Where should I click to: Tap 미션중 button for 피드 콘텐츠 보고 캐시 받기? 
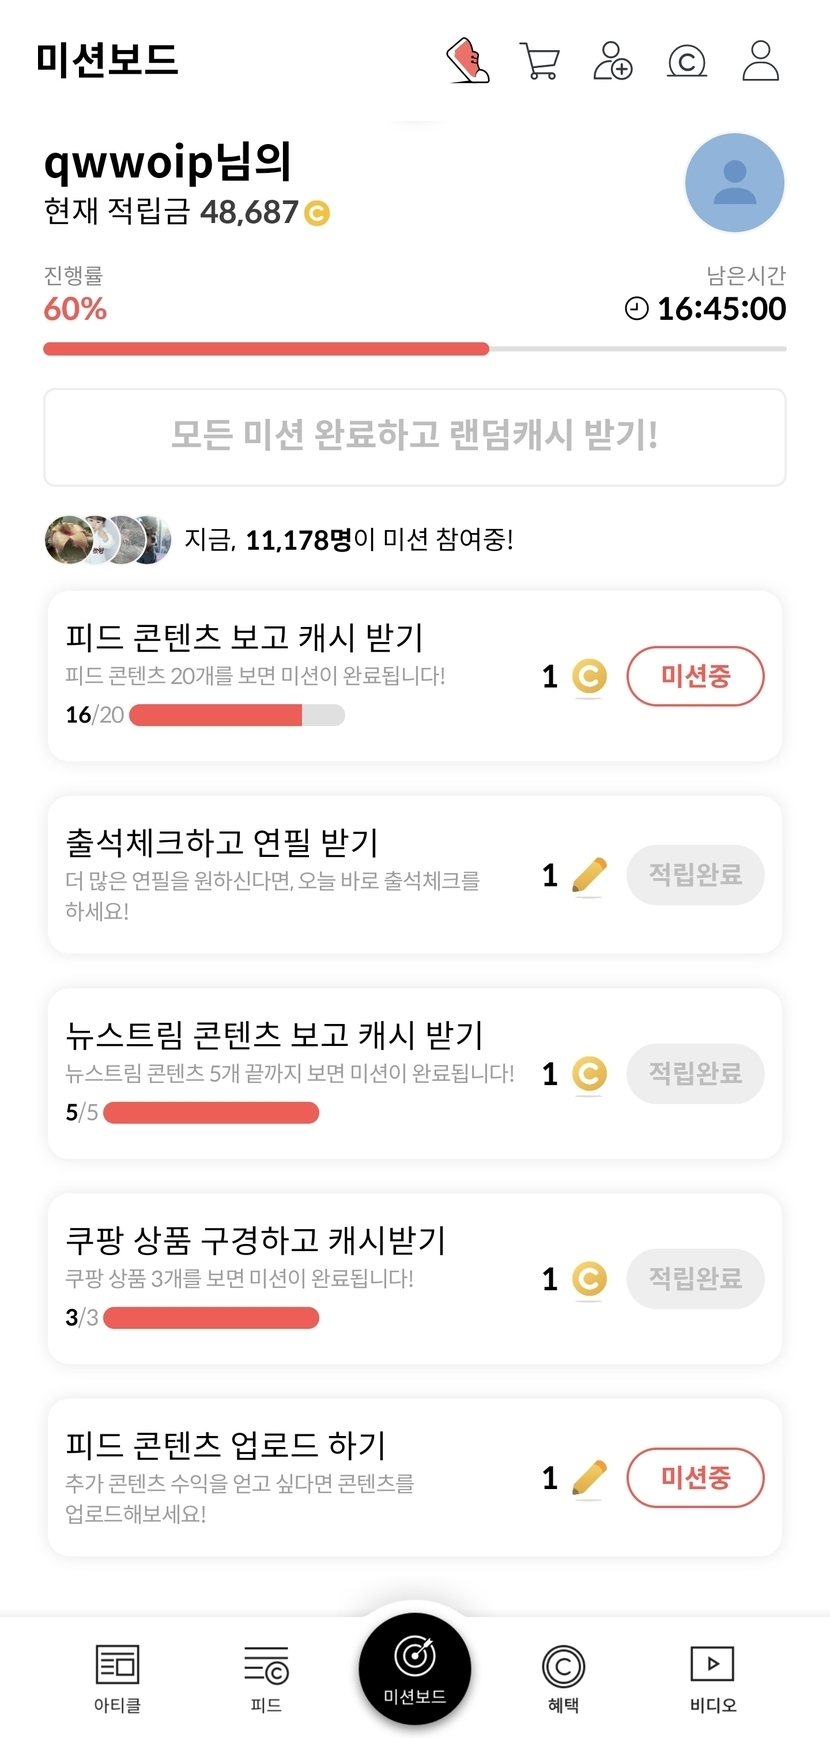pos(695,676)
